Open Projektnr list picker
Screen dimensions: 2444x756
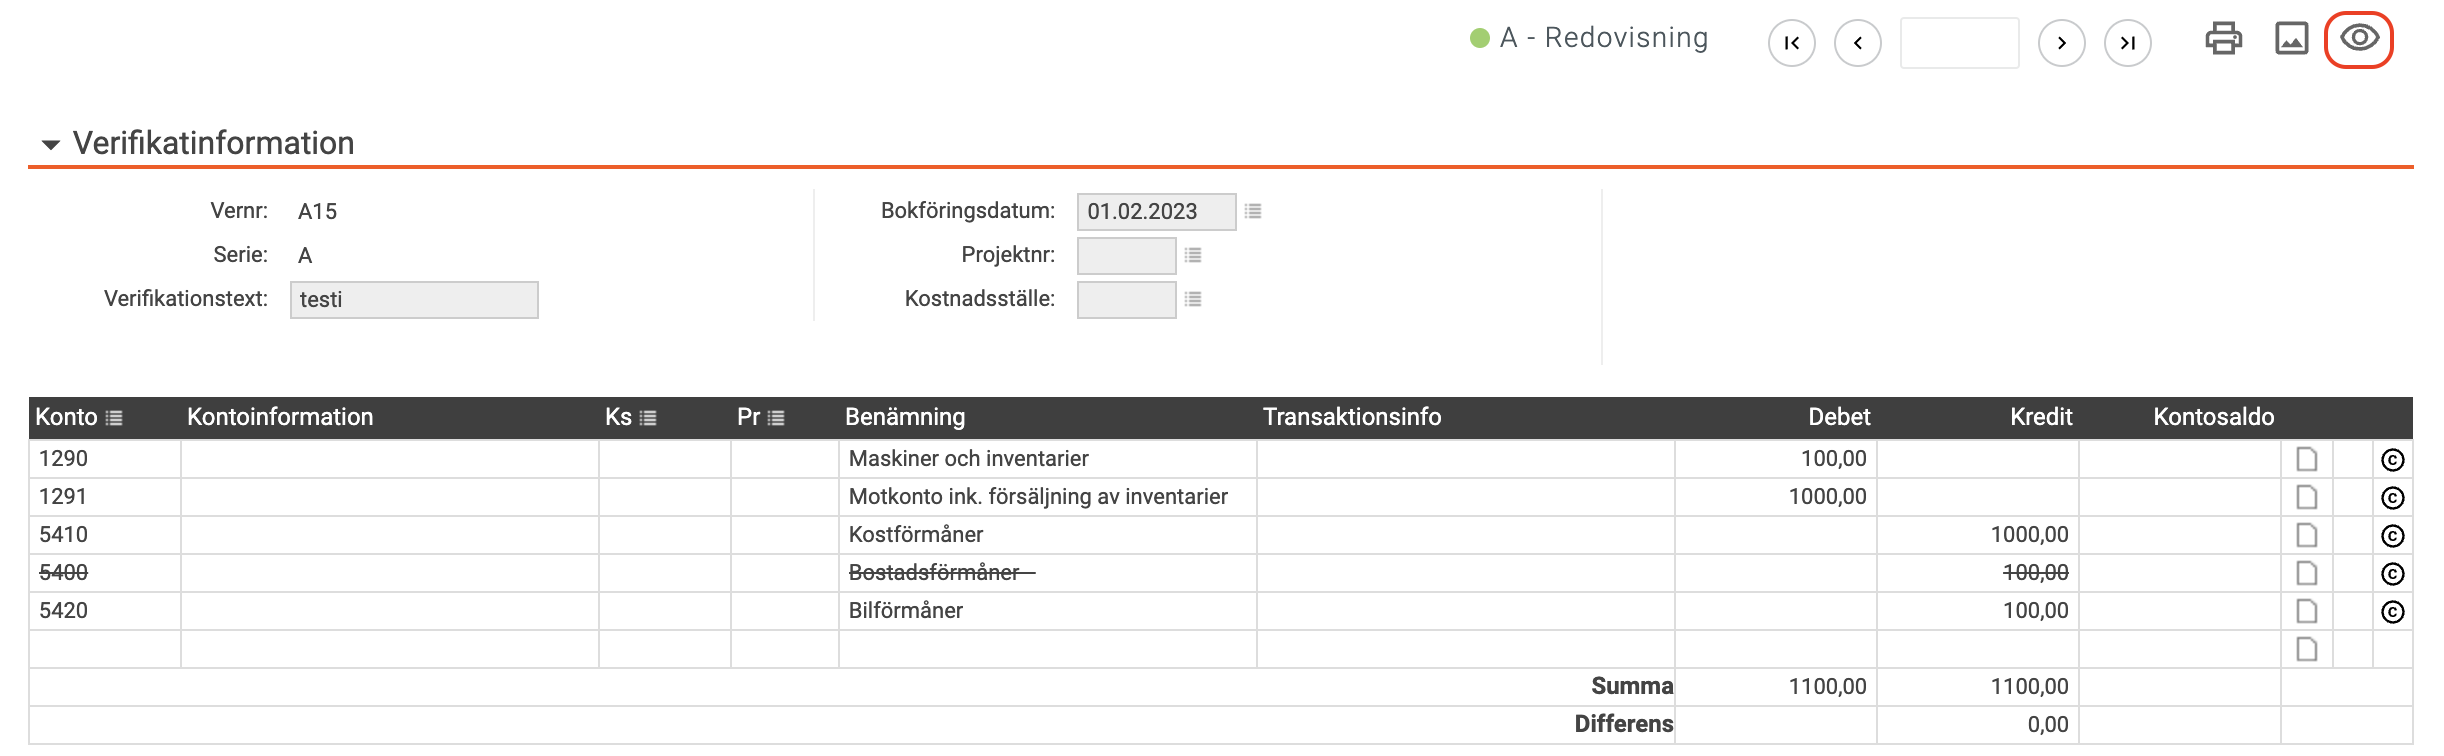point(1193,255)
